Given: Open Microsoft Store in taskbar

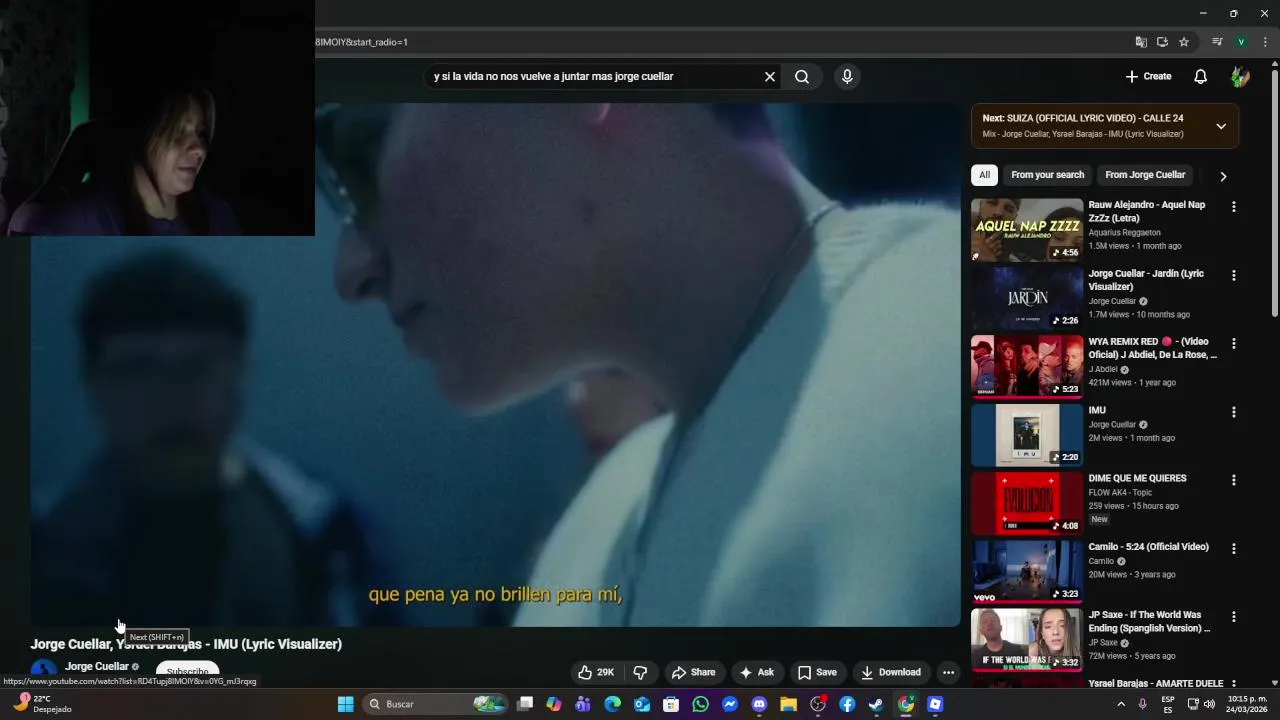Looking at the screenshot, I should click(671, 704).
